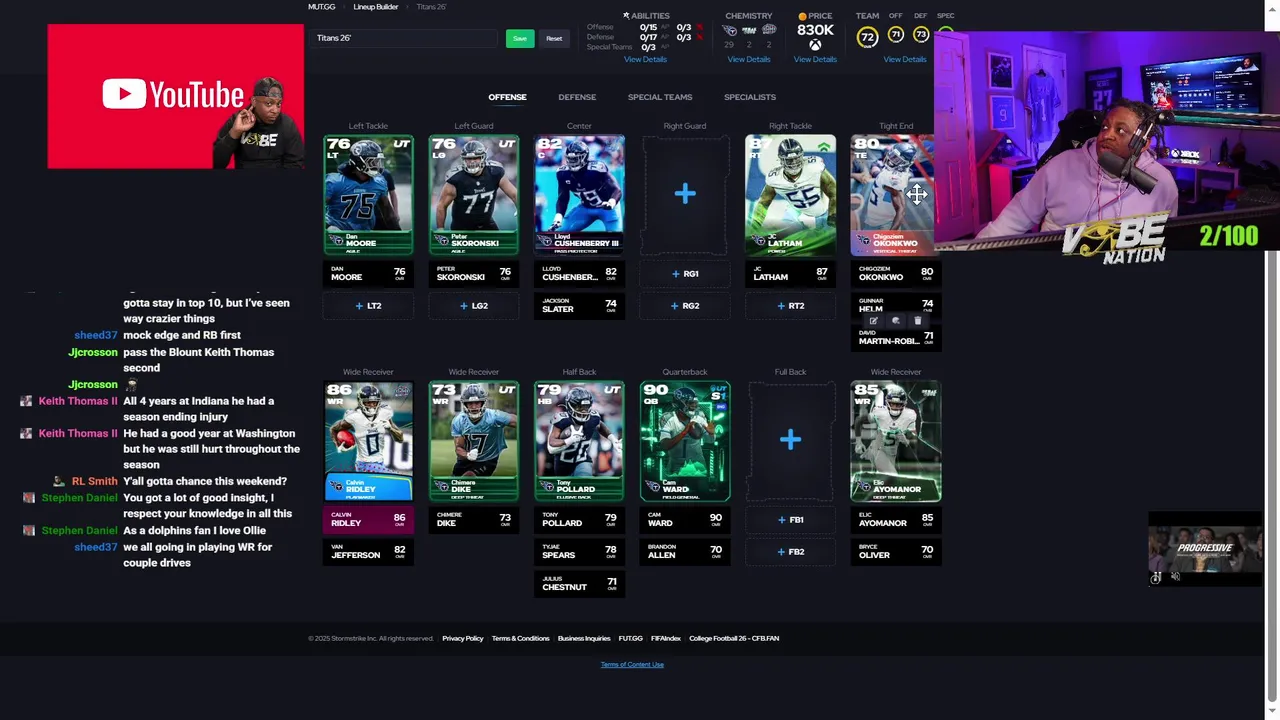Open the Dan Moore left tackle card
The height and width of the screenshot is (720, 1280).
(368, 195)
